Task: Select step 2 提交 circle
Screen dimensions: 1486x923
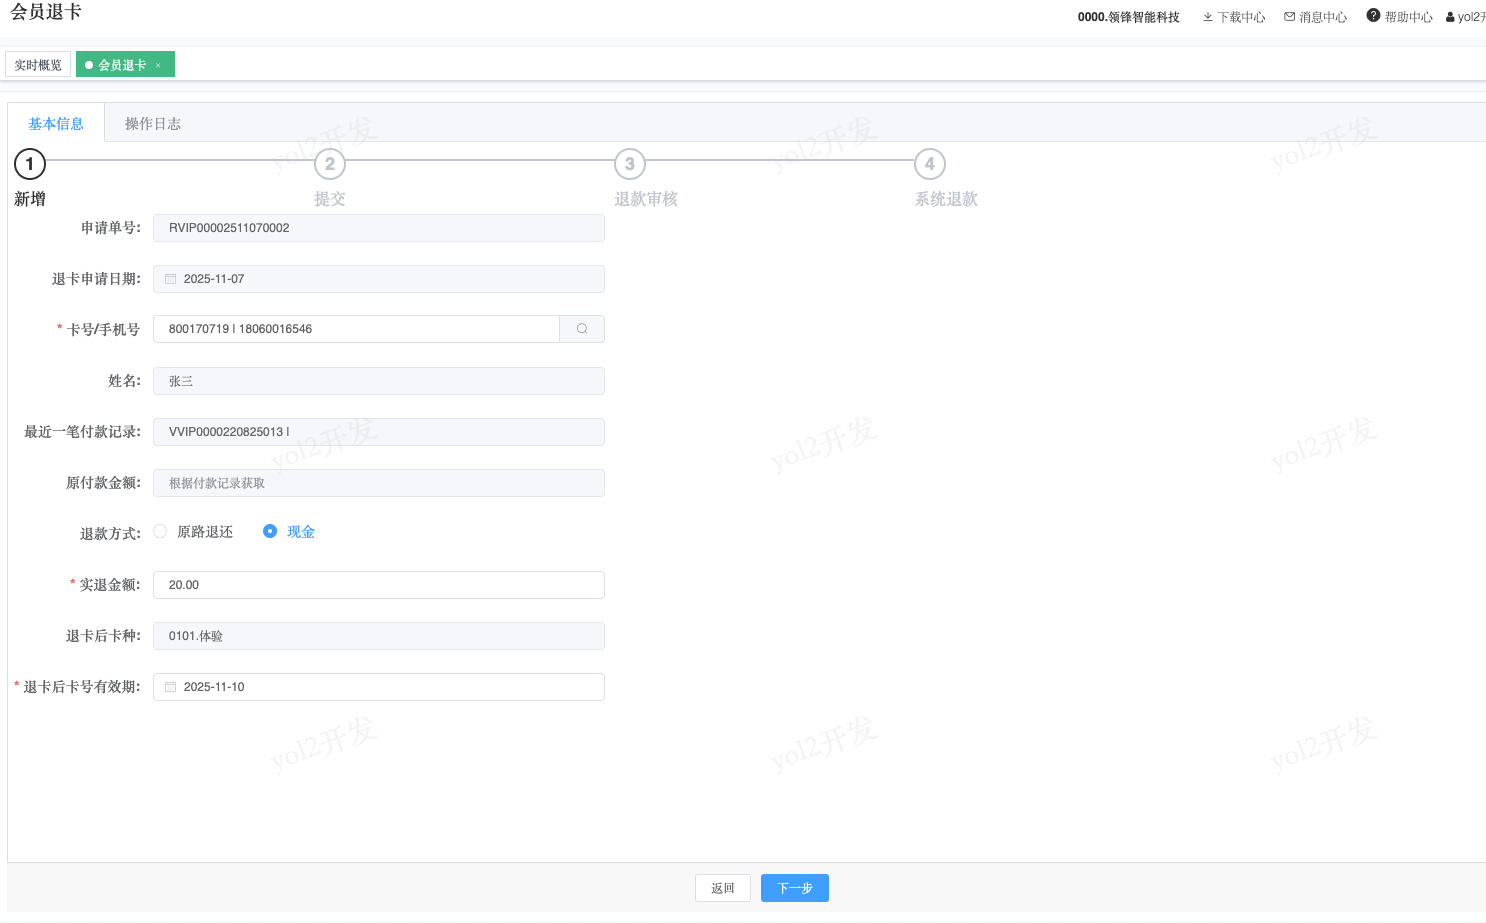Action: pyautogui.click(x=330, y=164)
